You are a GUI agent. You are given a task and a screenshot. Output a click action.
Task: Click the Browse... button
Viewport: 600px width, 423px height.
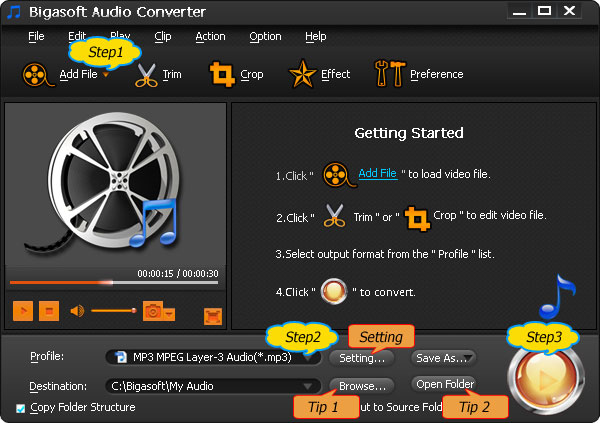pyautogui.click(x=362, y=386)
